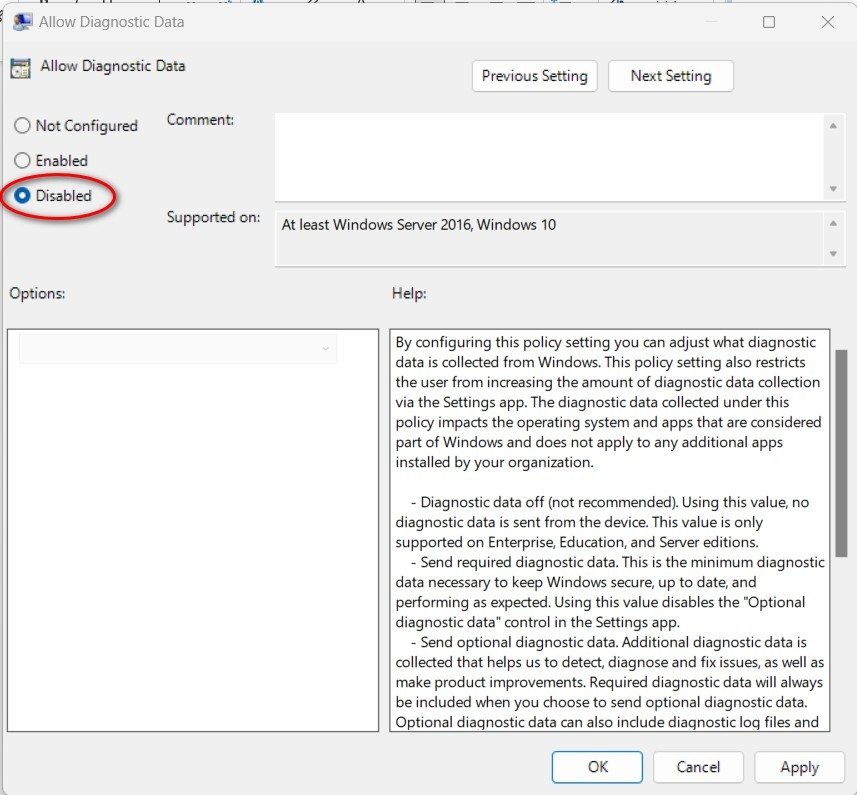Click the Allow Diagnostic Data title bar icon
857x795 pixels.
point(20,21)
